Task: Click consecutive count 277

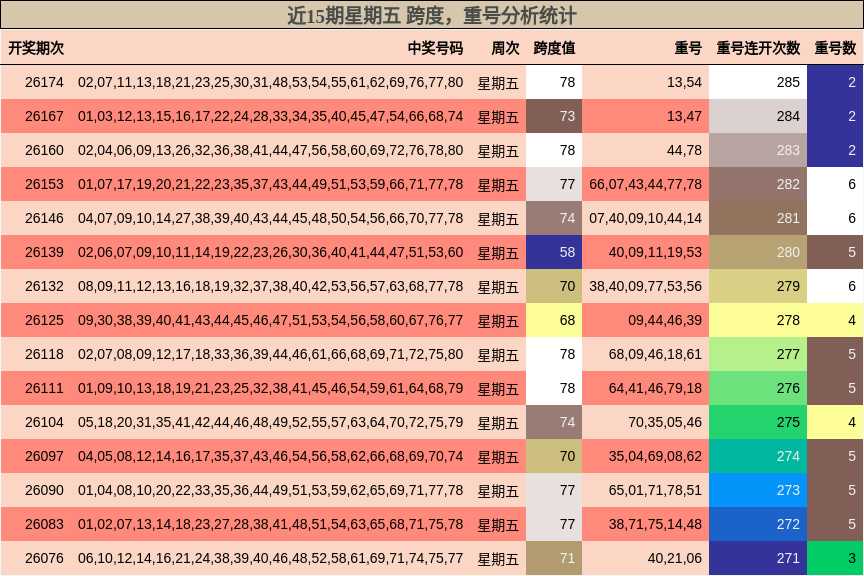Action: point(758,354)
